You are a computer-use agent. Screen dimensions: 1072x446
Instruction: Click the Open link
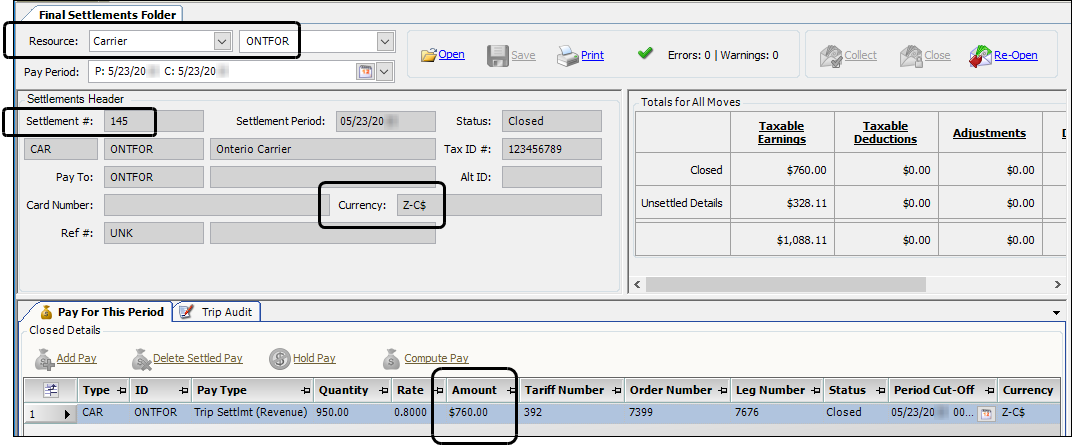click(x=452, y=55)
